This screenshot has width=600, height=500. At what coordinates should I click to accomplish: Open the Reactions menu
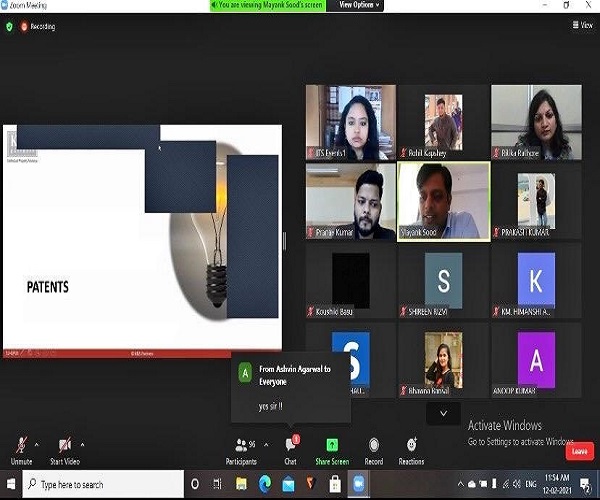411,451
